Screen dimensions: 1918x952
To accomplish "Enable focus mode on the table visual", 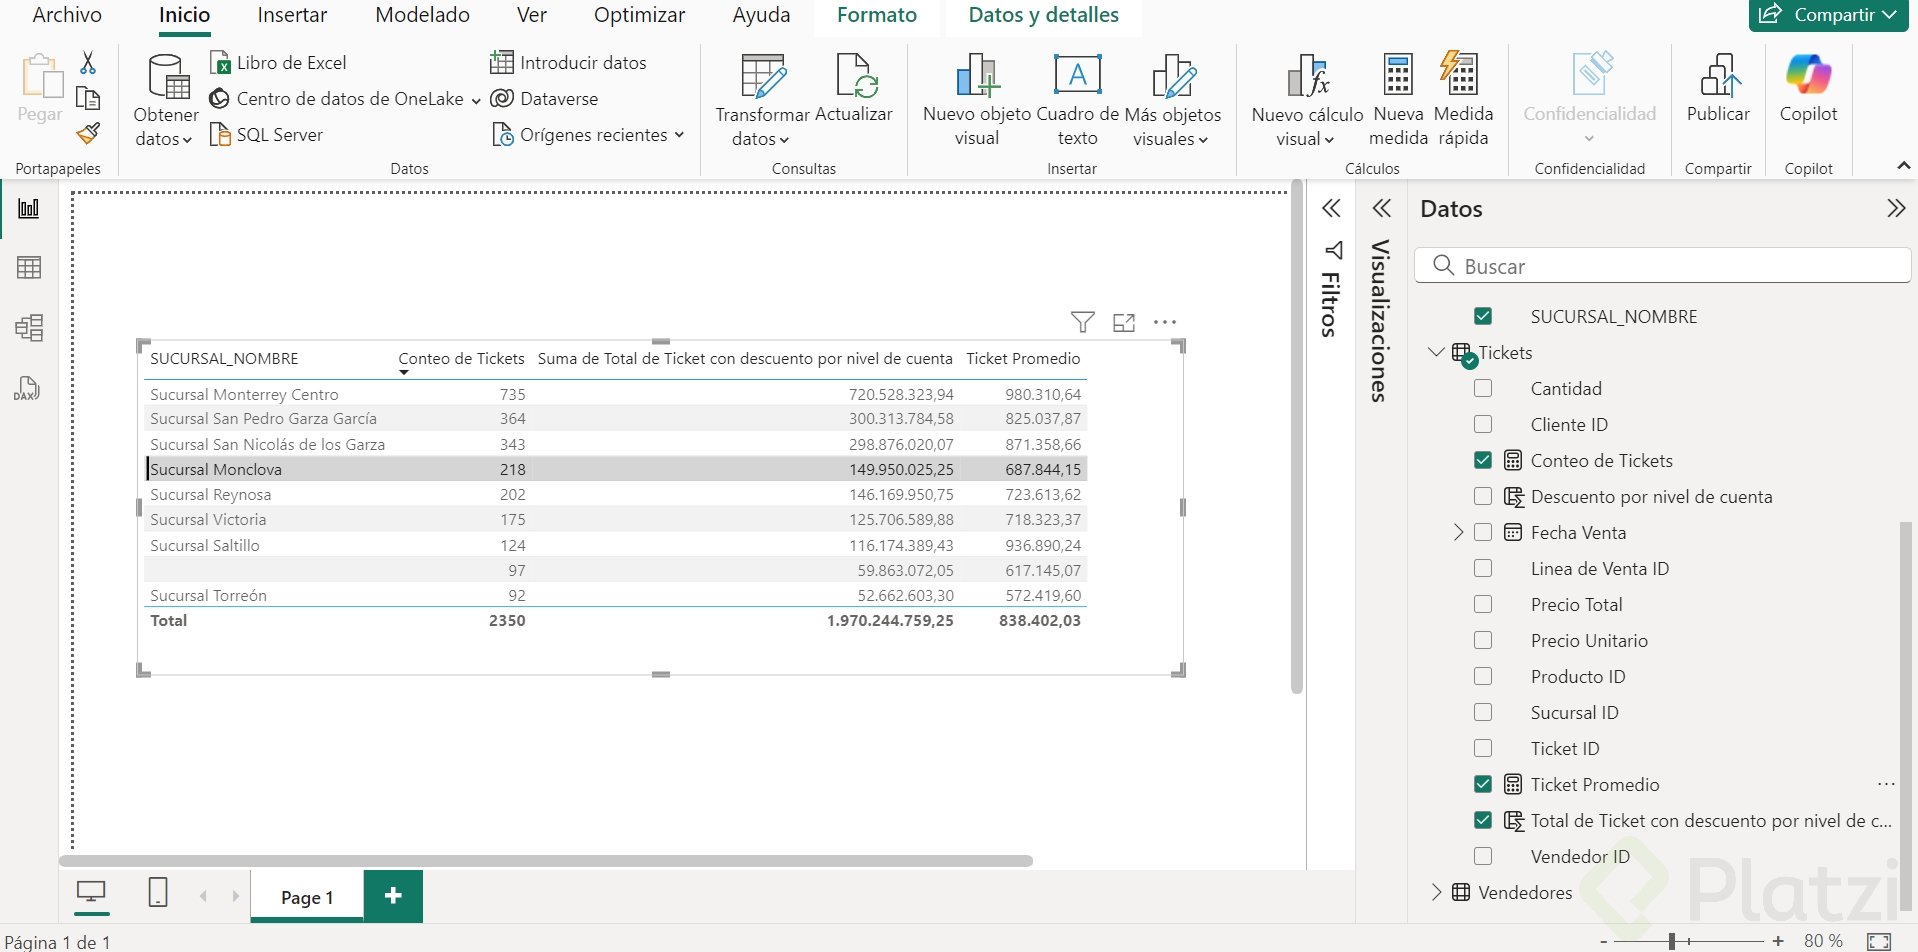I will (x=1124, y=322).
